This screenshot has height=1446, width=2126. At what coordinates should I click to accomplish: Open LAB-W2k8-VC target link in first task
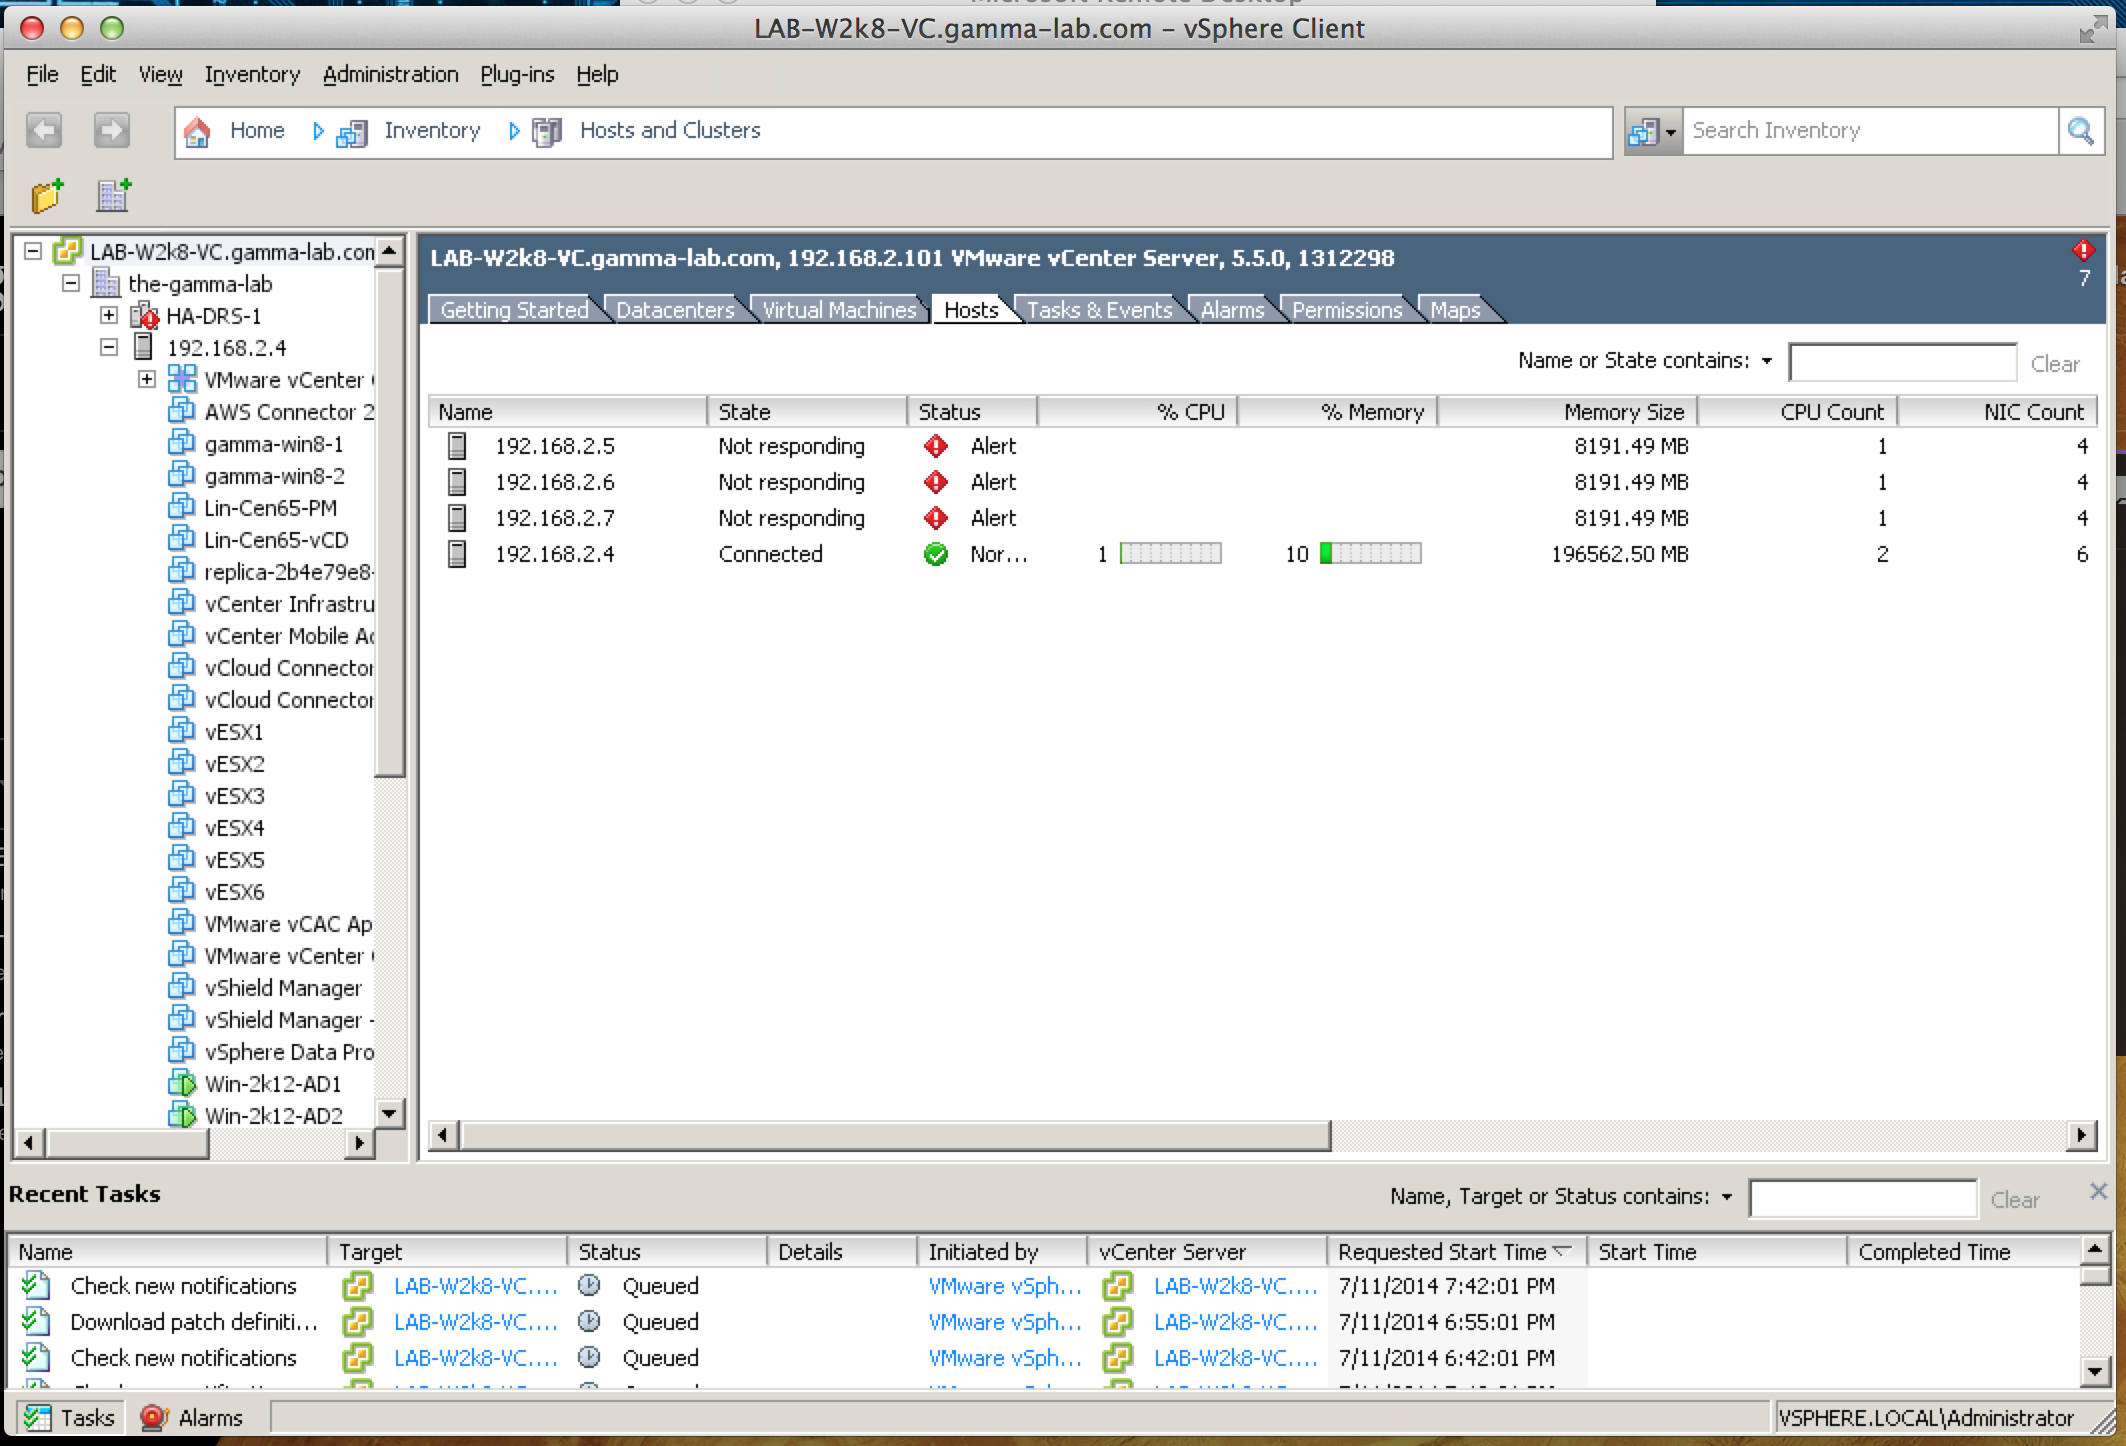[x=474, y=1286]
